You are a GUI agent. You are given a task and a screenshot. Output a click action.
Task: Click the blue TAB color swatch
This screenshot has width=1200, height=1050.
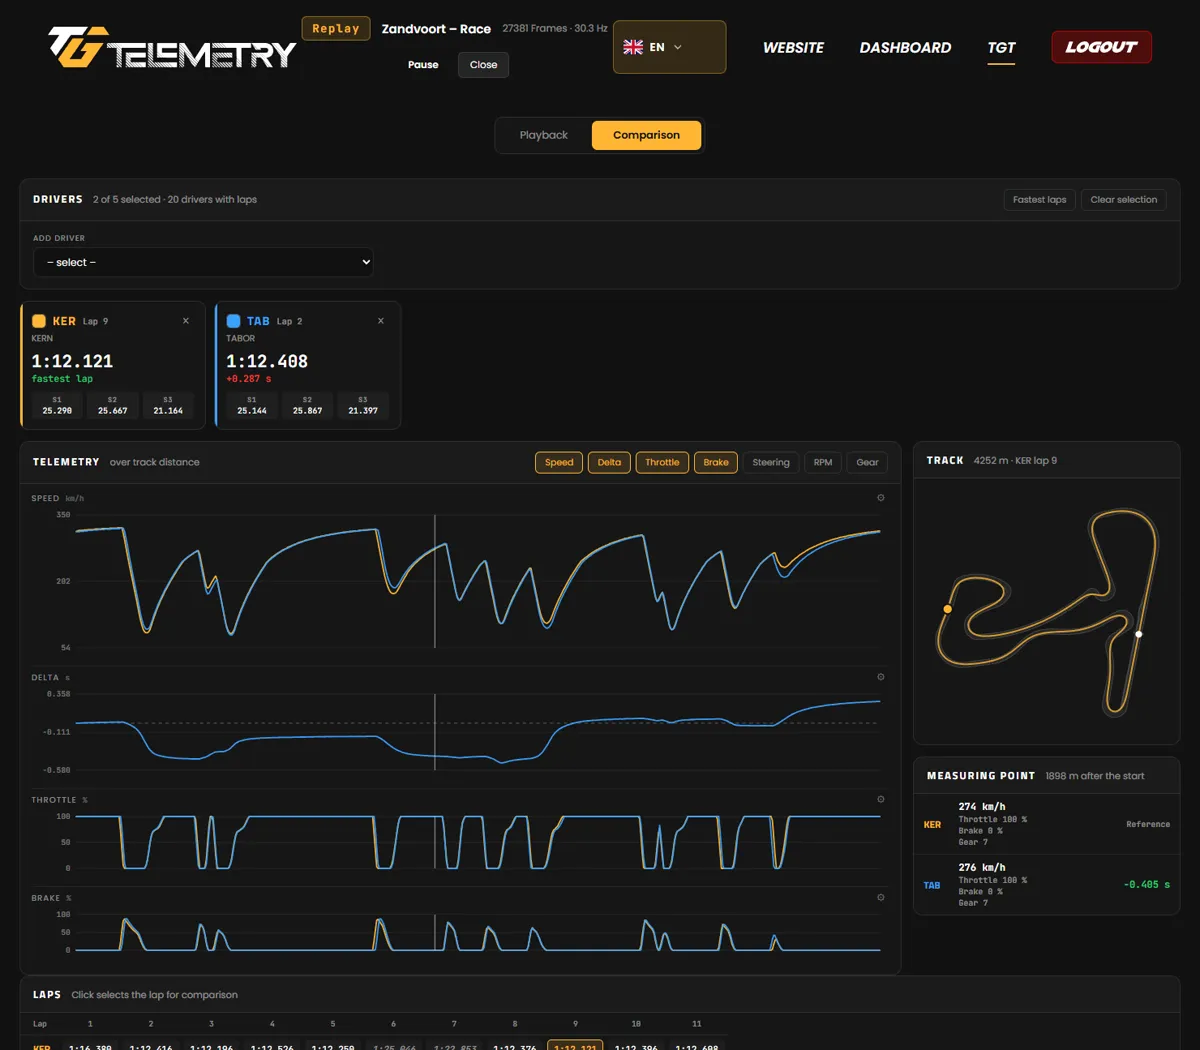(233, 321)
